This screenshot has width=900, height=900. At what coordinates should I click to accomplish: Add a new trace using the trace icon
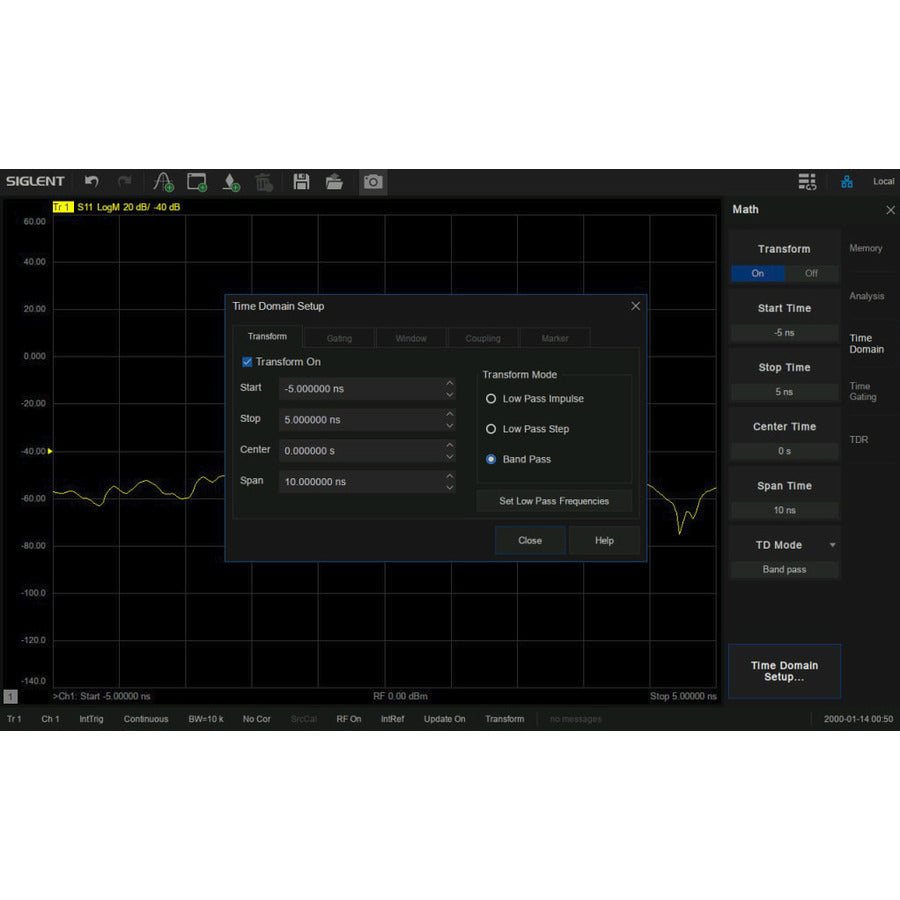pyautogui.click(x=162, y=182)
